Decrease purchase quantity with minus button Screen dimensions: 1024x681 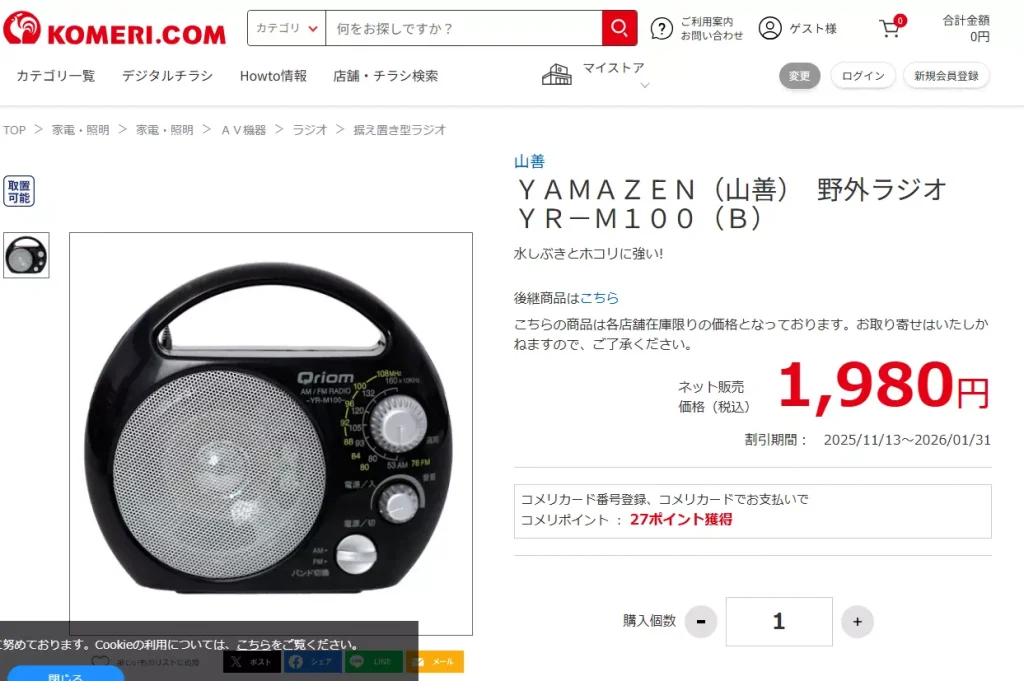(x=701, y=622)
